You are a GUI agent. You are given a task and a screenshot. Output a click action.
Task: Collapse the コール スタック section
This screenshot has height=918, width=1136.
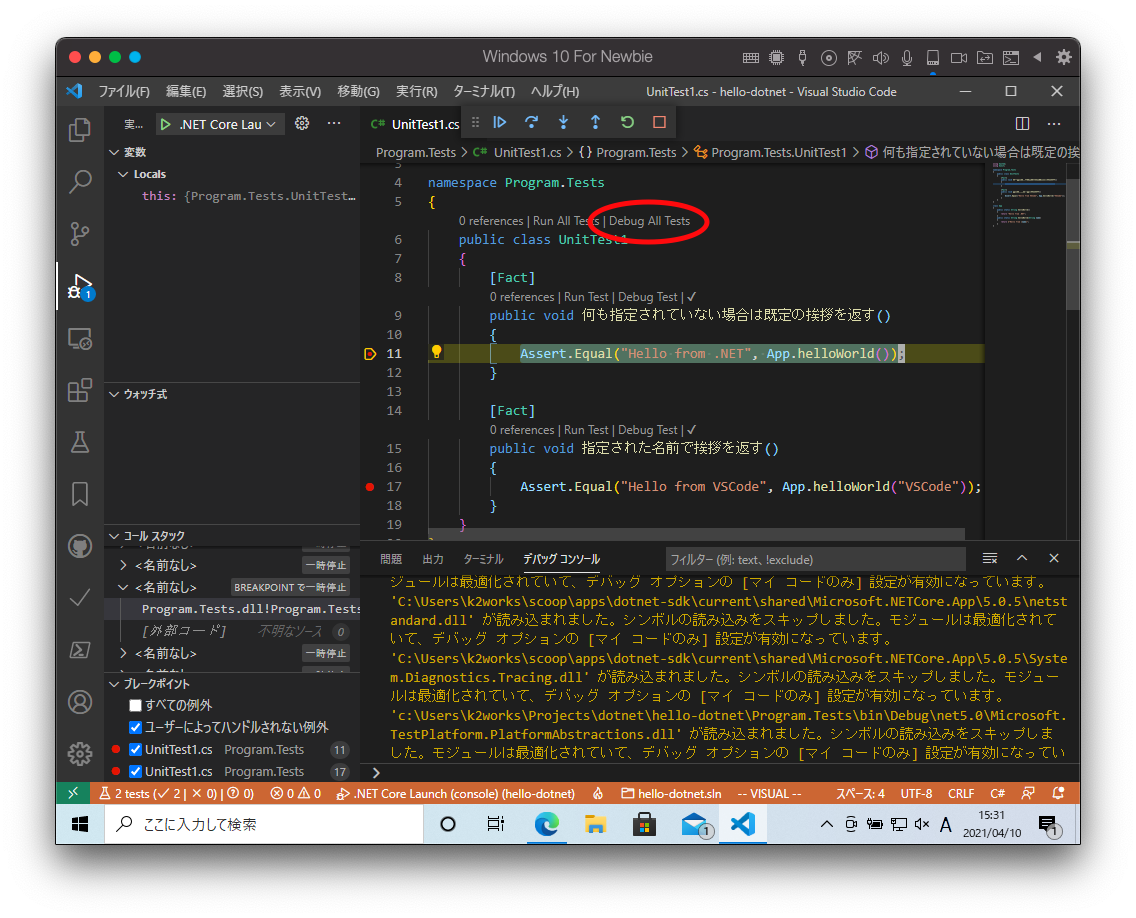coord(114,536)
